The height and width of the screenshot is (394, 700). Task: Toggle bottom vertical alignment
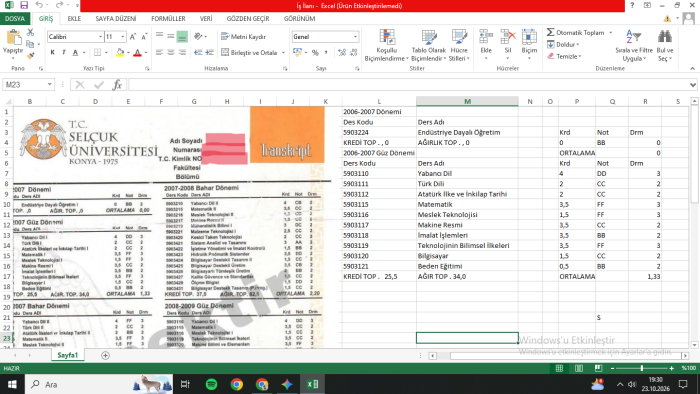182,37
